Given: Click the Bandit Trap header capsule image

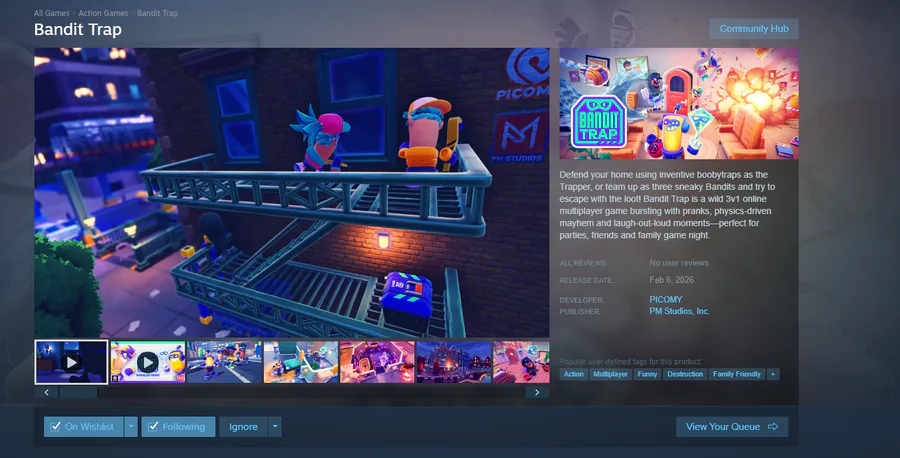Looking at the screenshot, I should click(x=679, y=103).
